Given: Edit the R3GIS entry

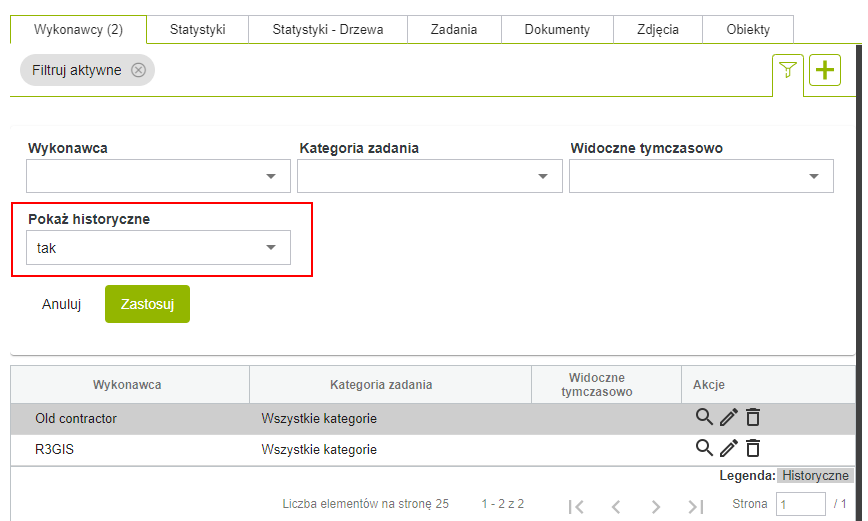Looking at the screenshot, I should [728, 448].
